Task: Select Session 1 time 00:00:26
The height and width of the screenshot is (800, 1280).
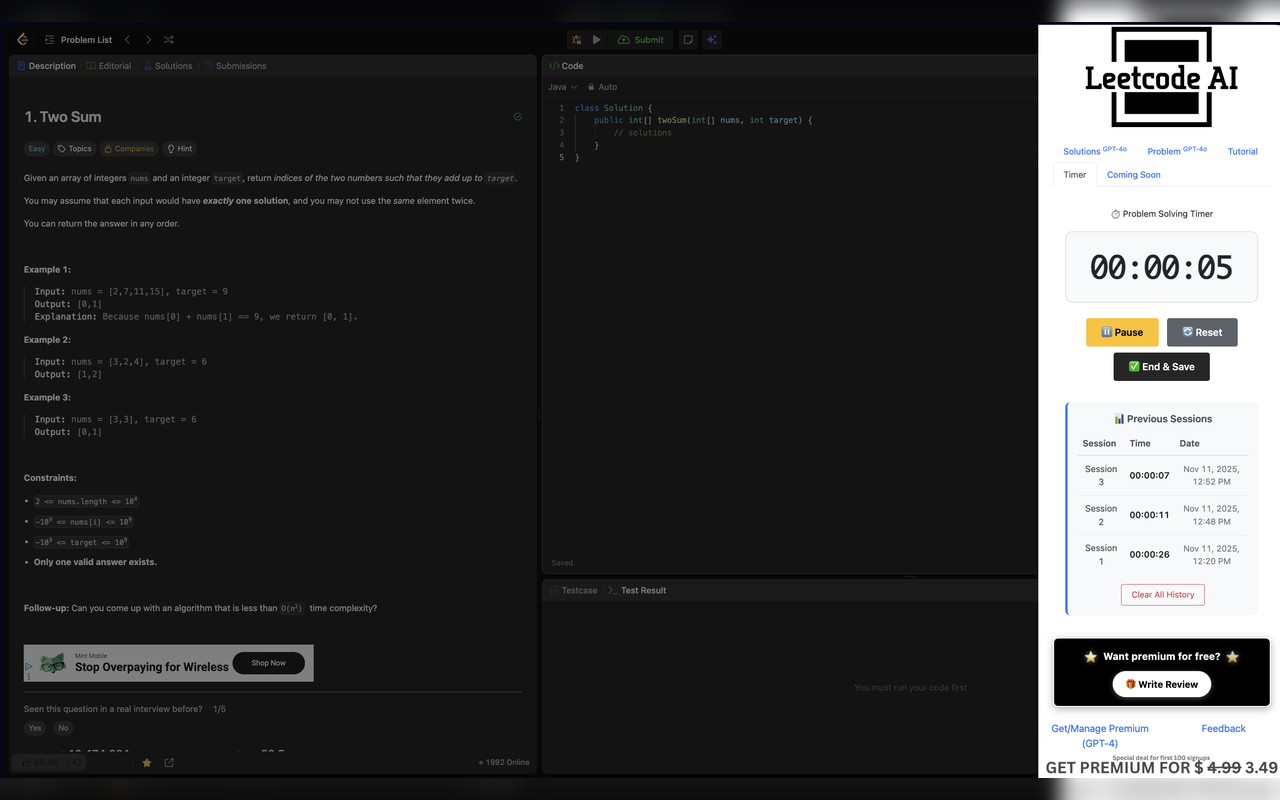Action: (x=1149, y=554)
